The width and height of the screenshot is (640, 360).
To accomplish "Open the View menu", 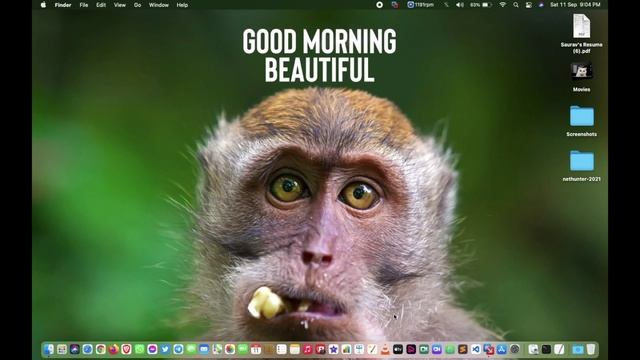I will pos(120,5).
